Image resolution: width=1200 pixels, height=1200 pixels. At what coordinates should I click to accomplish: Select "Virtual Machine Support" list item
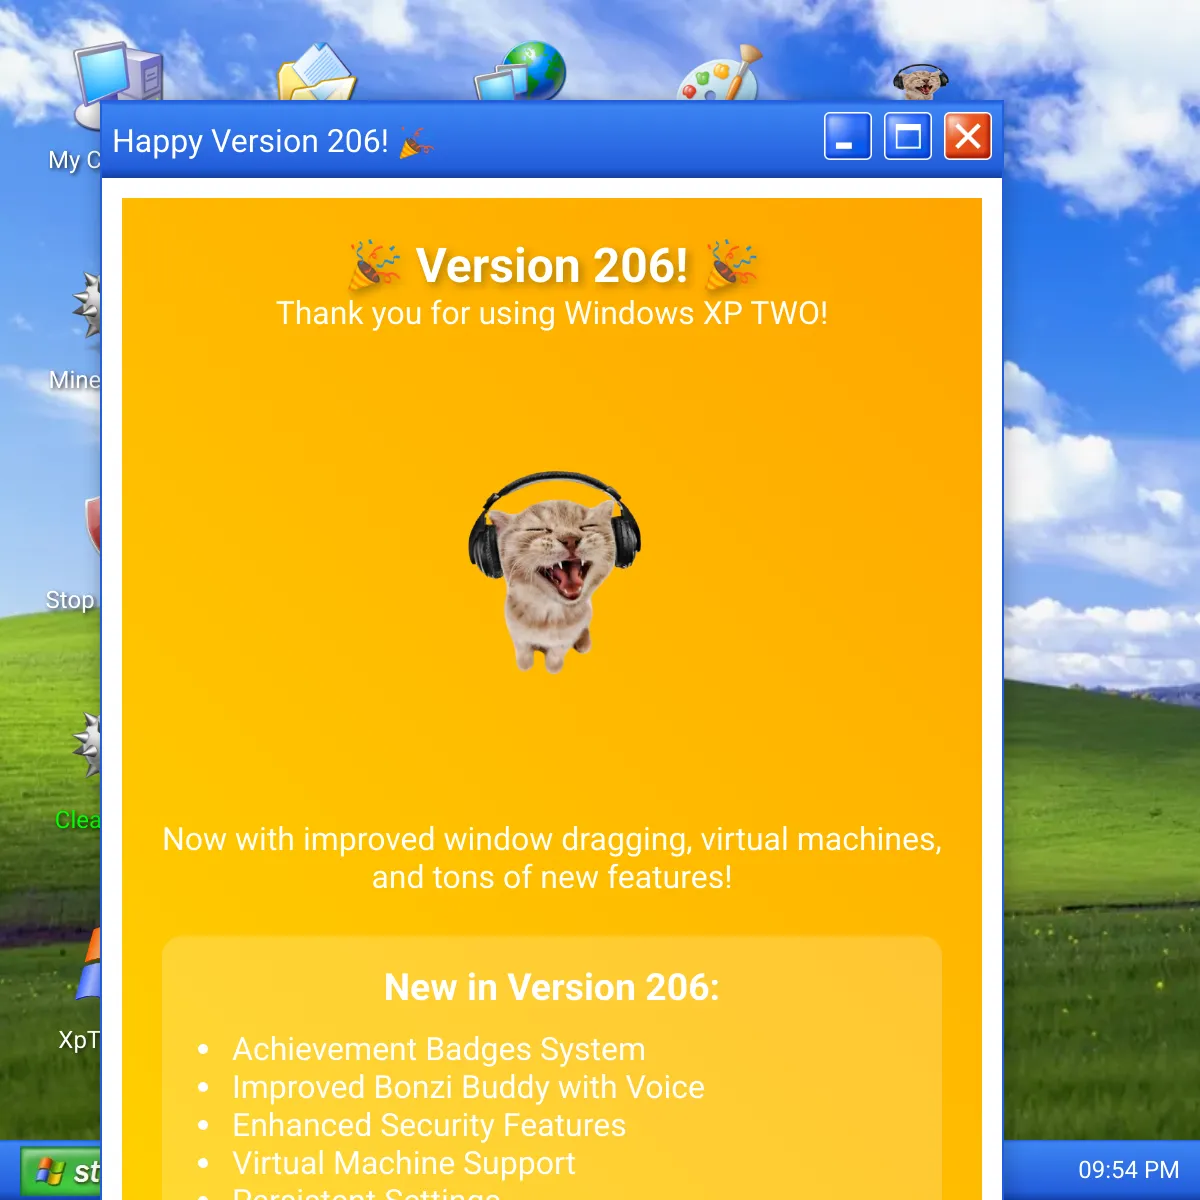pos(404,1163)
